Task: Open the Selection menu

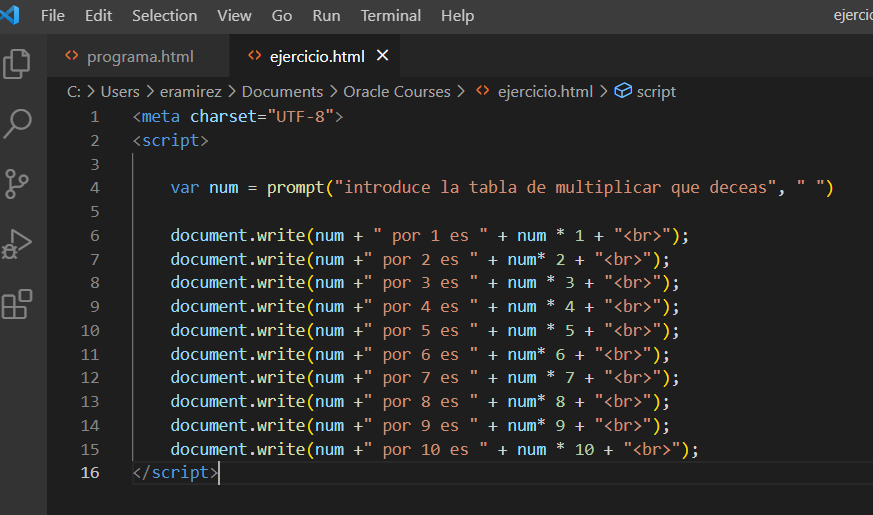Action: tap(165, 16)
